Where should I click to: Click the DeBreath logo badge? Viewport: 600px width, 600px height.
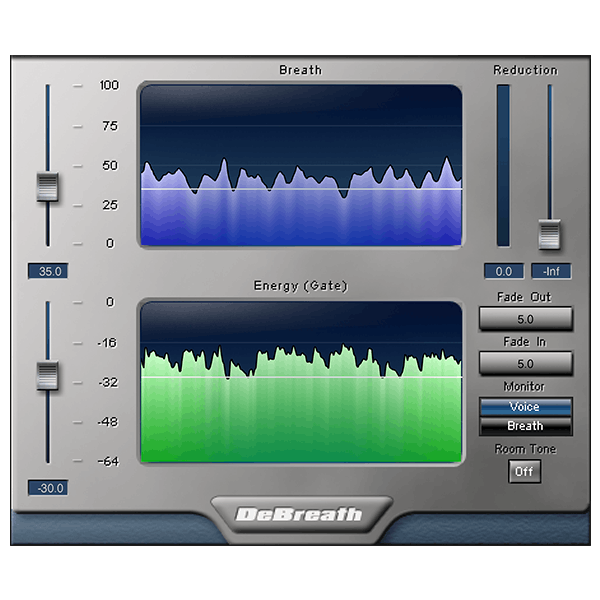pos(300,516)
